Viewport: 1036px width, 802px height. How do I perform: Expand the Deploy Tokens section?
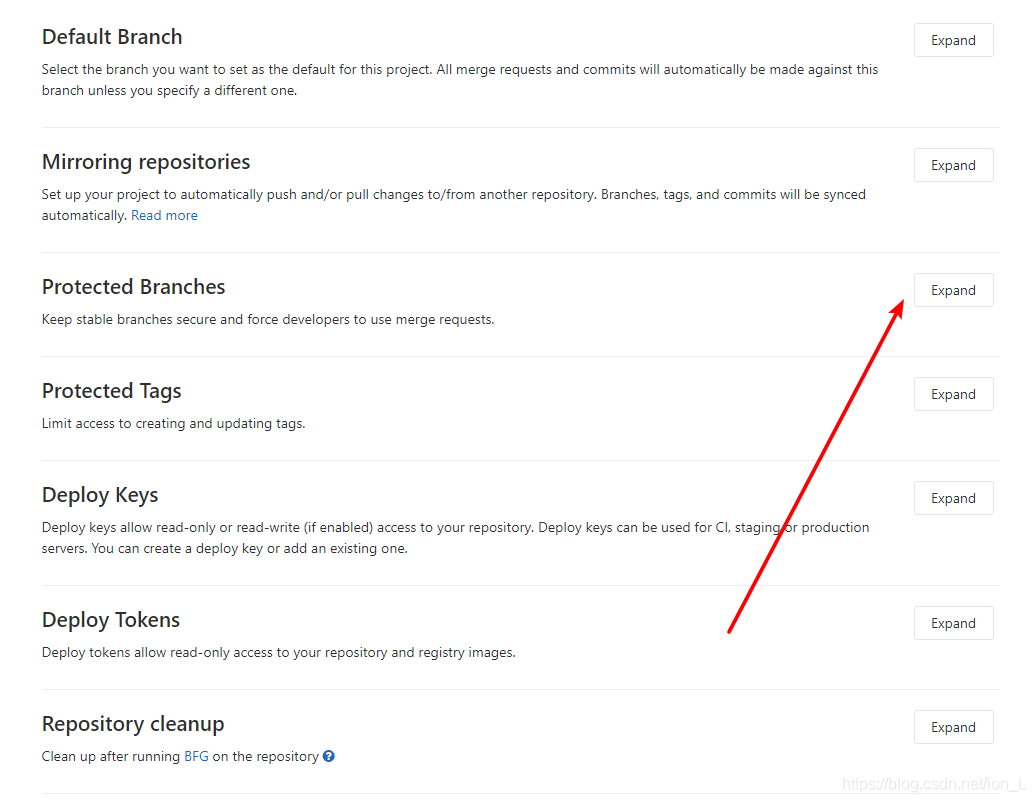click(953, 623)
